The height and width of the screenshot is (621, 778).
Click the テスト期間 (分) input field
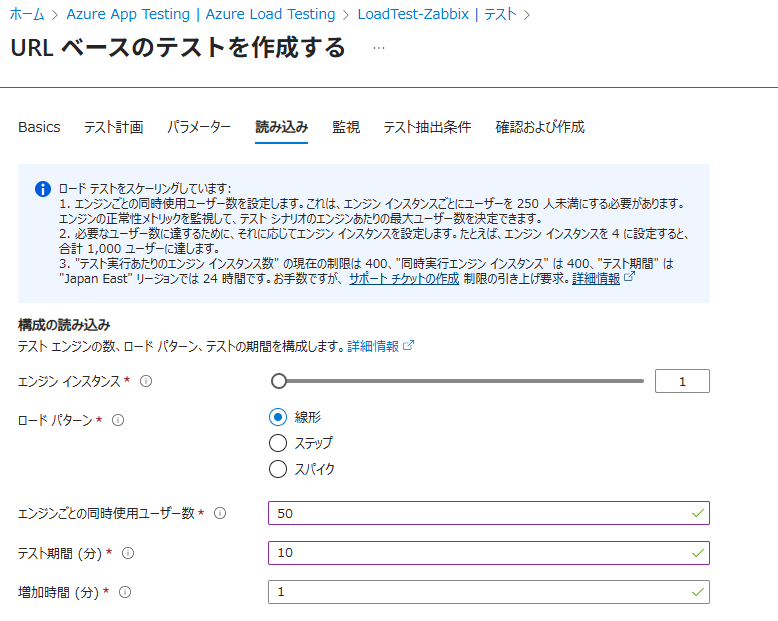click(x=488, y=553)
